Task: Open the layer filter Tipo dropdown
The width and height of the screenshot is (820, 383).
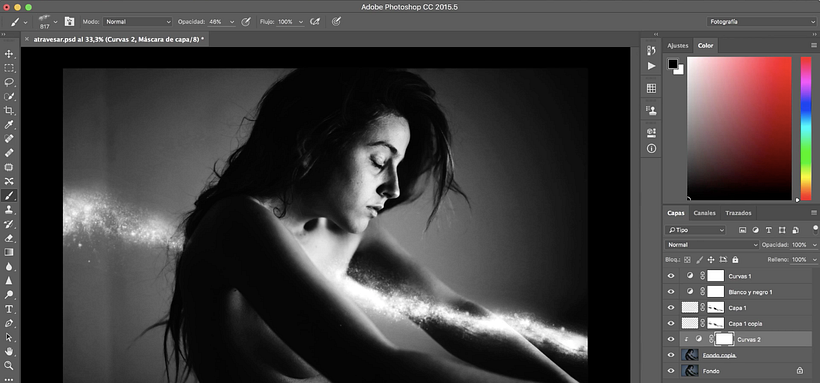Action: pyautogui.click(x=696, y=230)
